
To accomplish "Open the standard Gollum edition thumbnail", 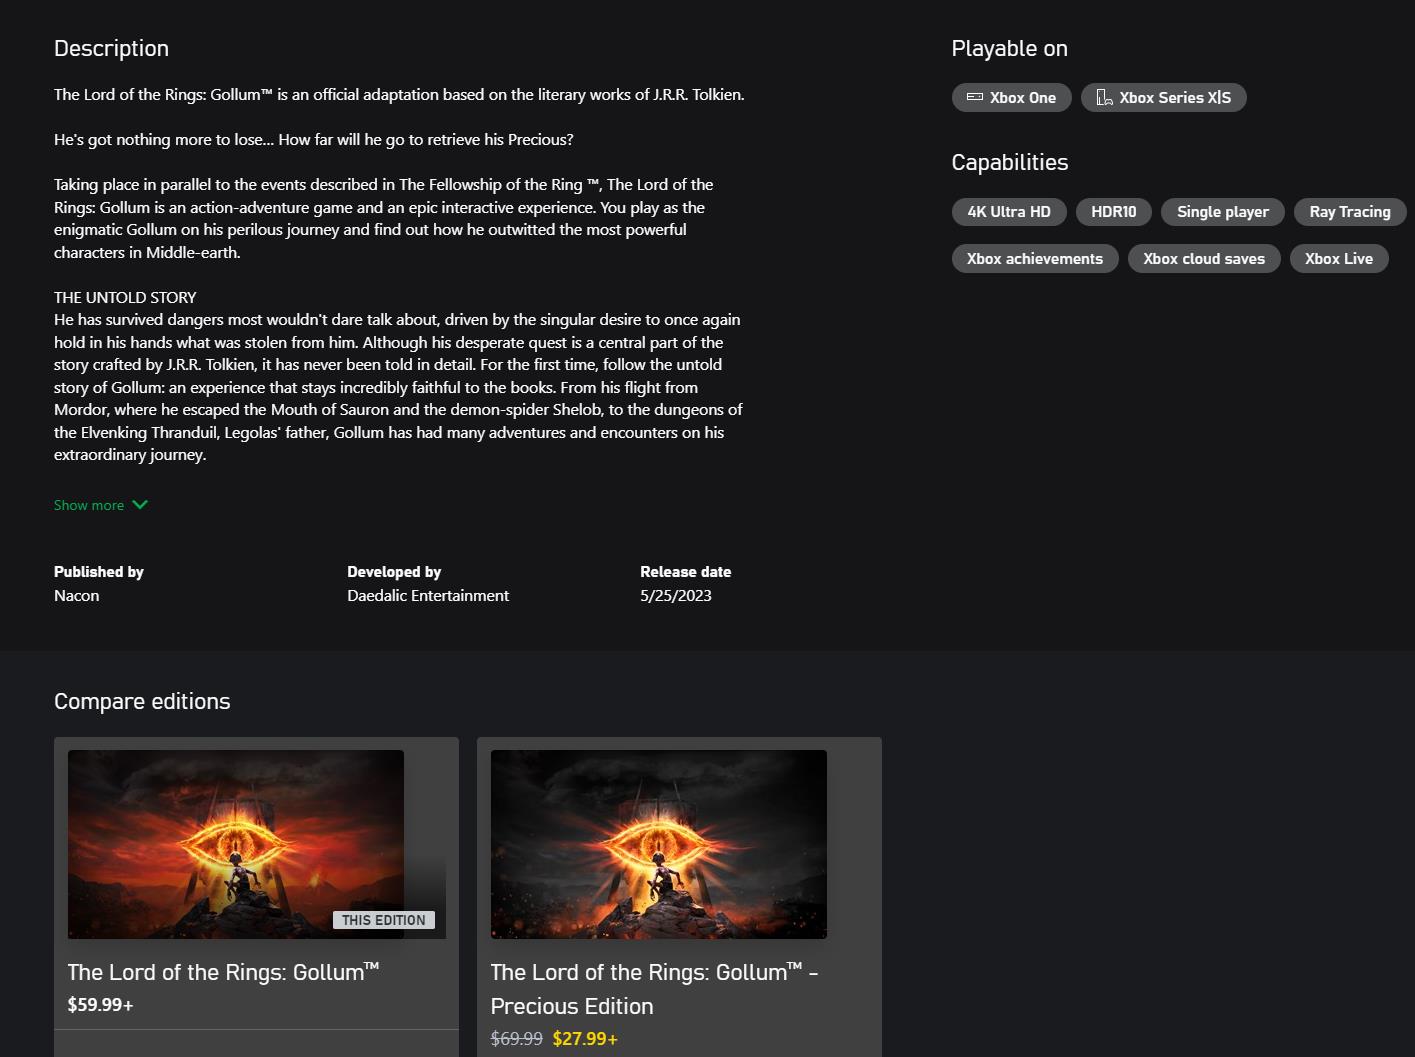I will [236, 844].
